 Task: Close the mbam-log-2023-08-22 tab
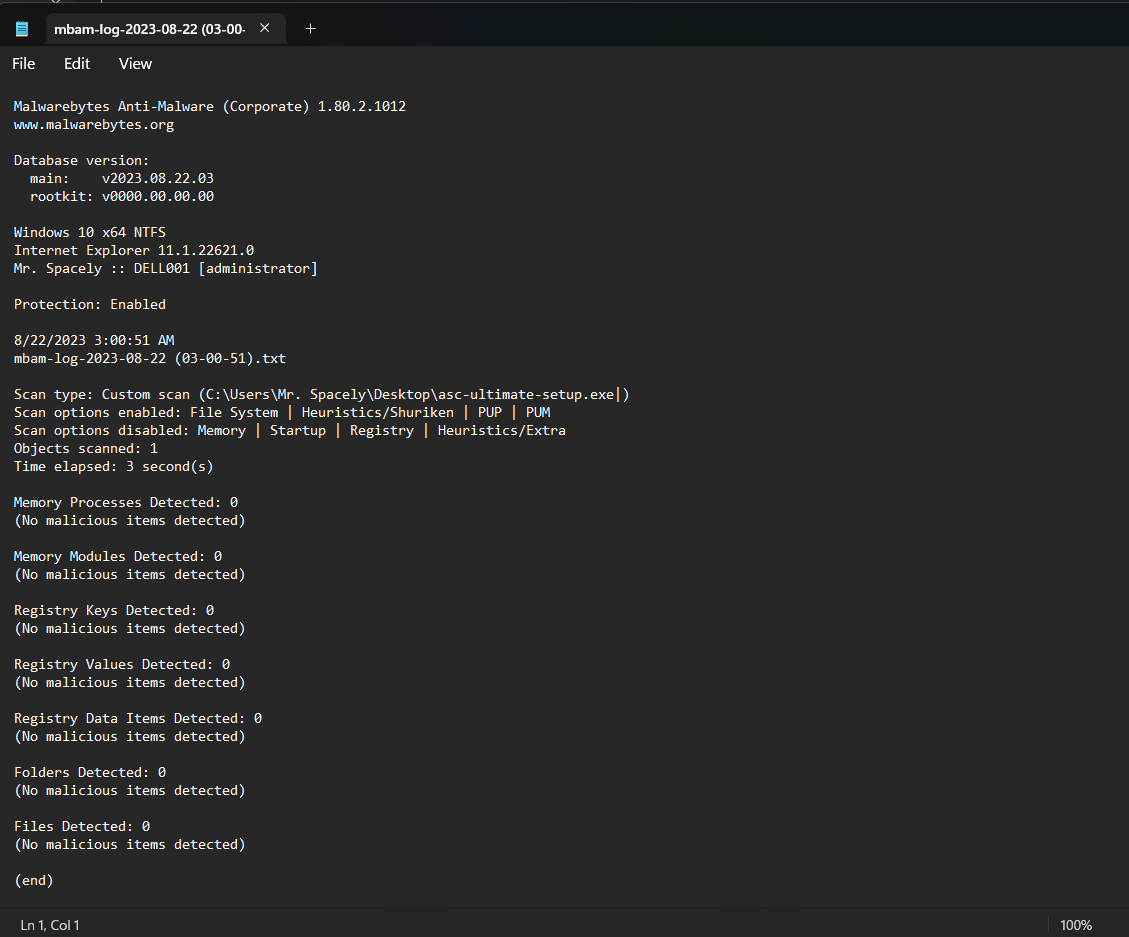click(x=265, y=28)
